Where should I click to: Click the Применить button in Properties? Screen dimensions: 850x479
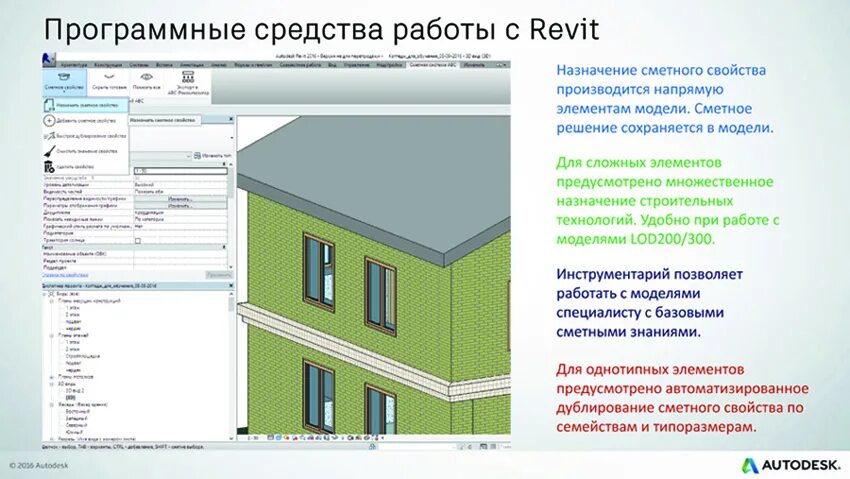point(219,275)
